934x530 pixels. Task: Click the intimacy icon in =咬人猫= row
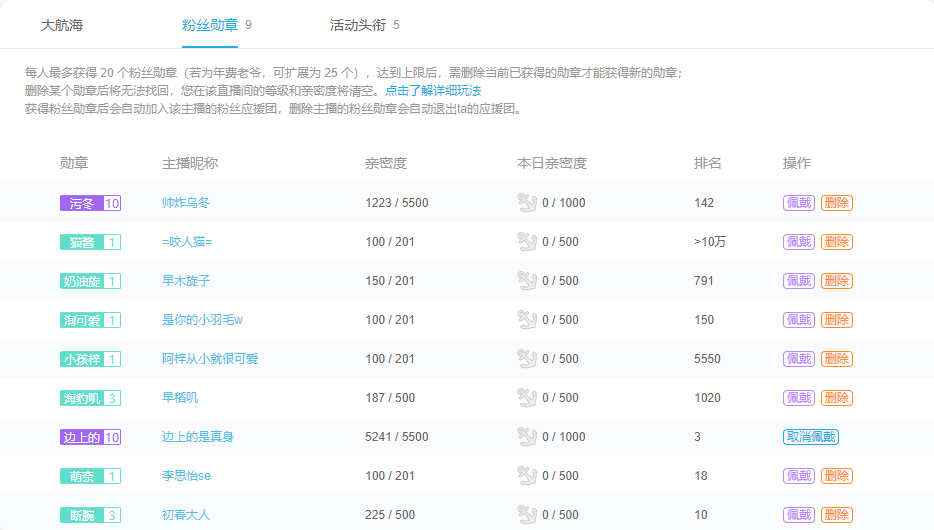pos(527,242)
